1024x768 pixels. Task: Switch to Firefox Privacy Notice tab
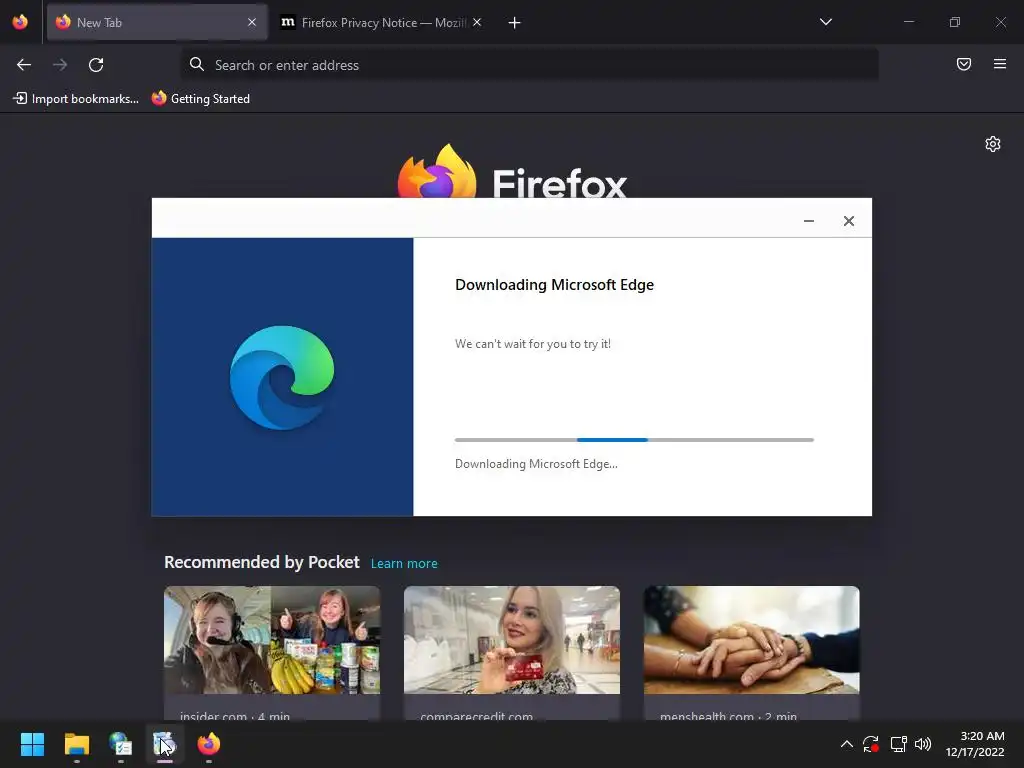pyautogui.click(x=384, y=22)
